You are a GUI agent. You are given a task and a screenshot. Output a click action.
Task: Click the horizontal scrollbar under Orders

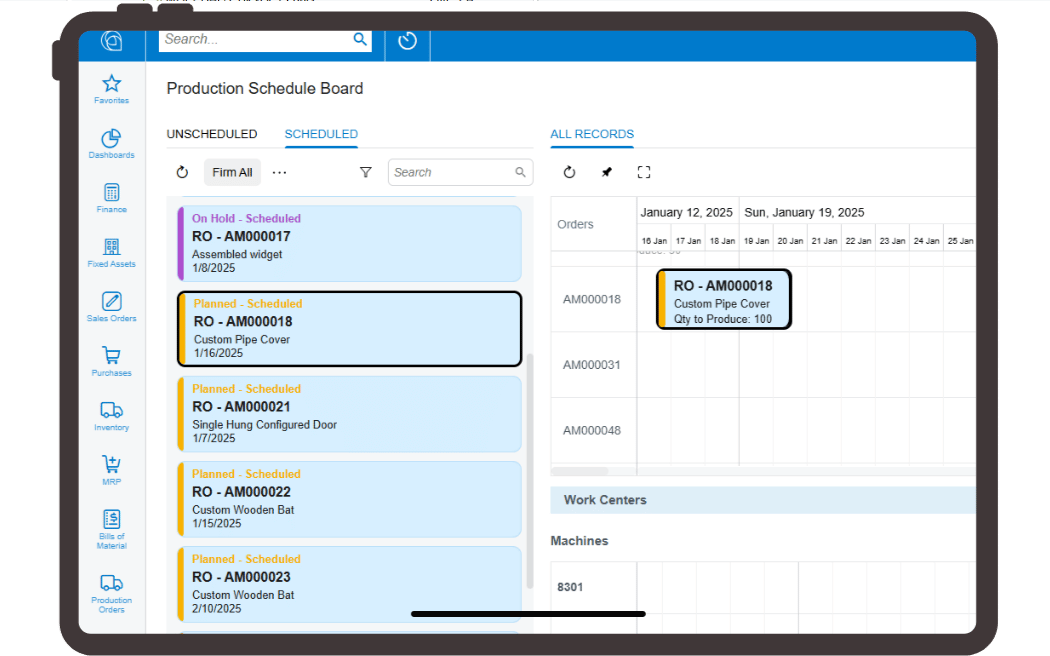tap(580, 471)
